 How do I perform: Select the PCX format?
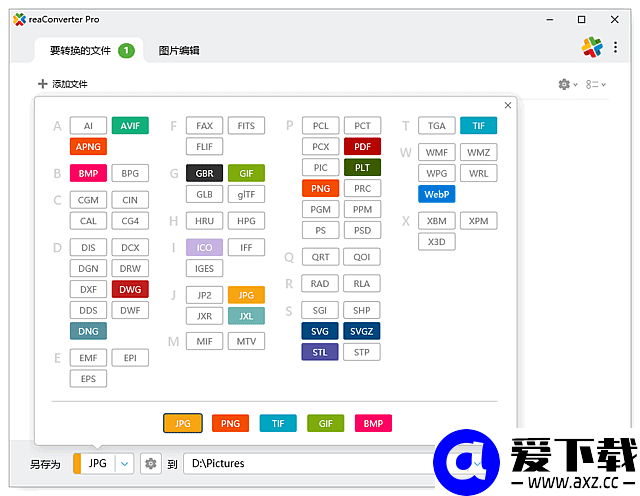tap(321, 147)
